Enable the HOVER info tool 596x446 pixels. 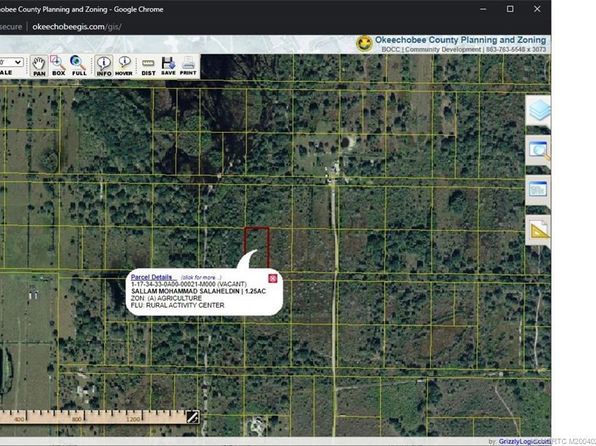pyautogui.click(x=124, y=66)
